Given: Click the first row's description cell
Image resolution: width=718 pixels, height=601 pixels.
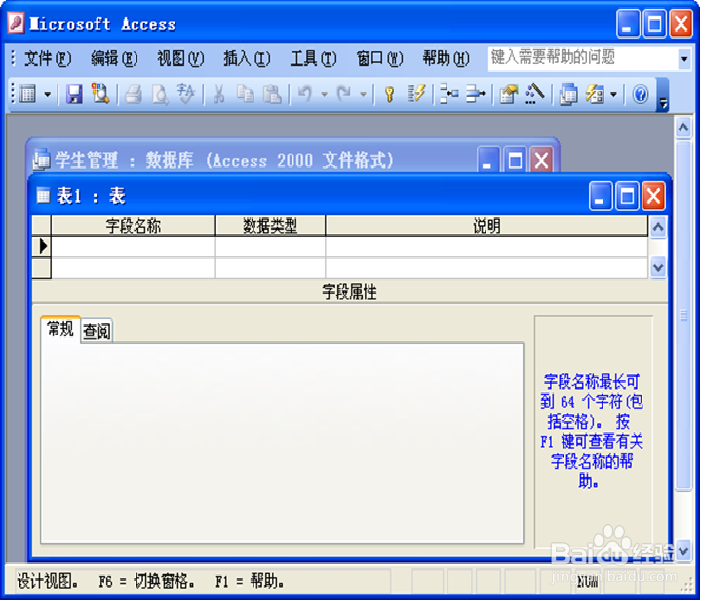Looking at the screenshot, I should (x=487, y=246).
